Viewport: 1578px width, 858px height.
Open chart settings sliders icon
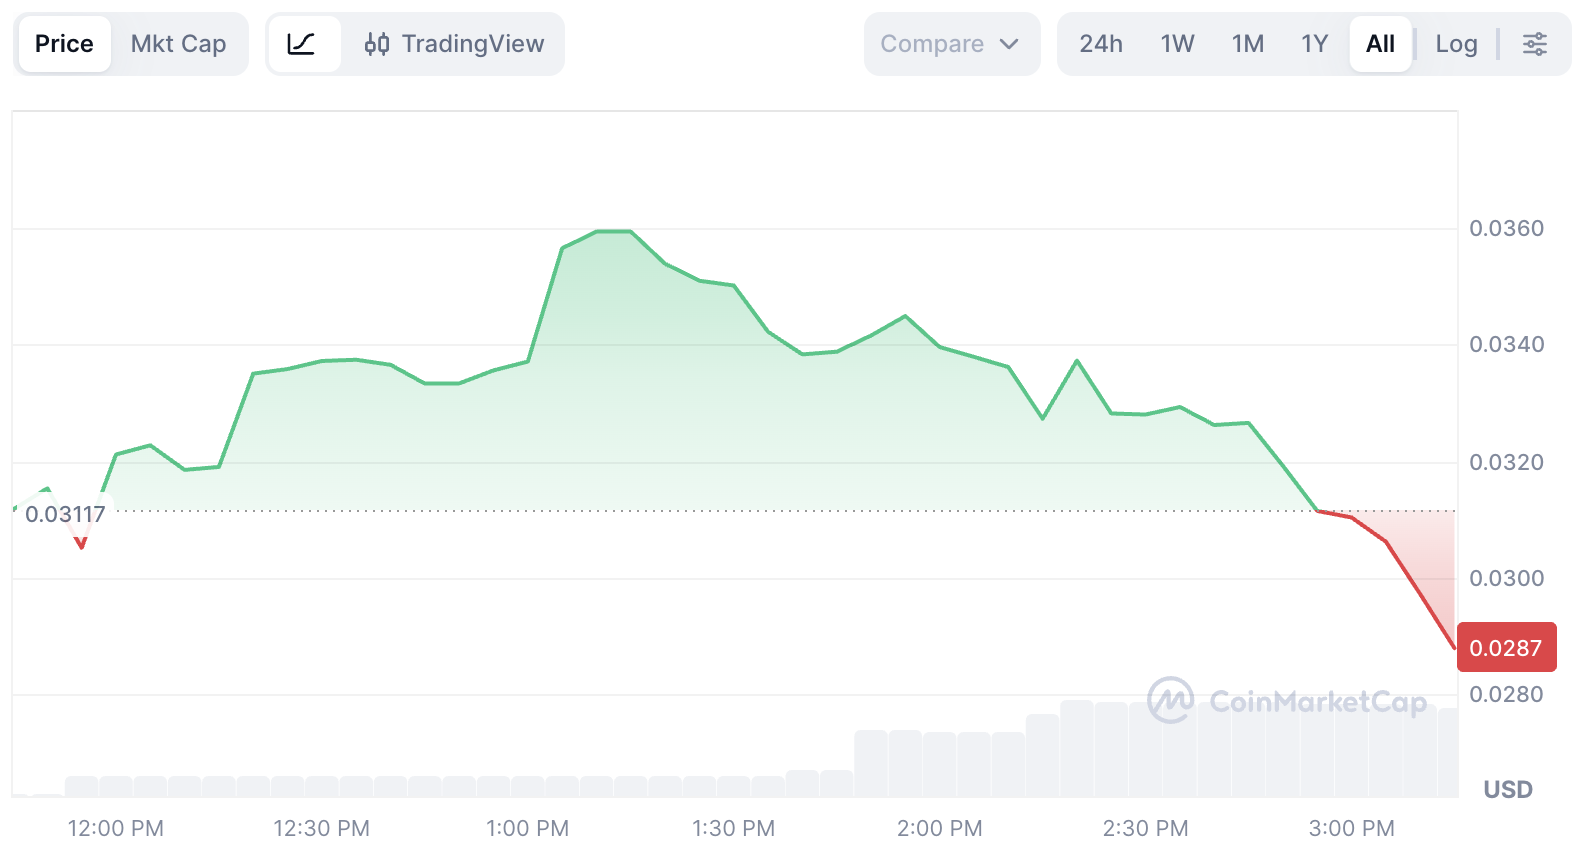1534,44
